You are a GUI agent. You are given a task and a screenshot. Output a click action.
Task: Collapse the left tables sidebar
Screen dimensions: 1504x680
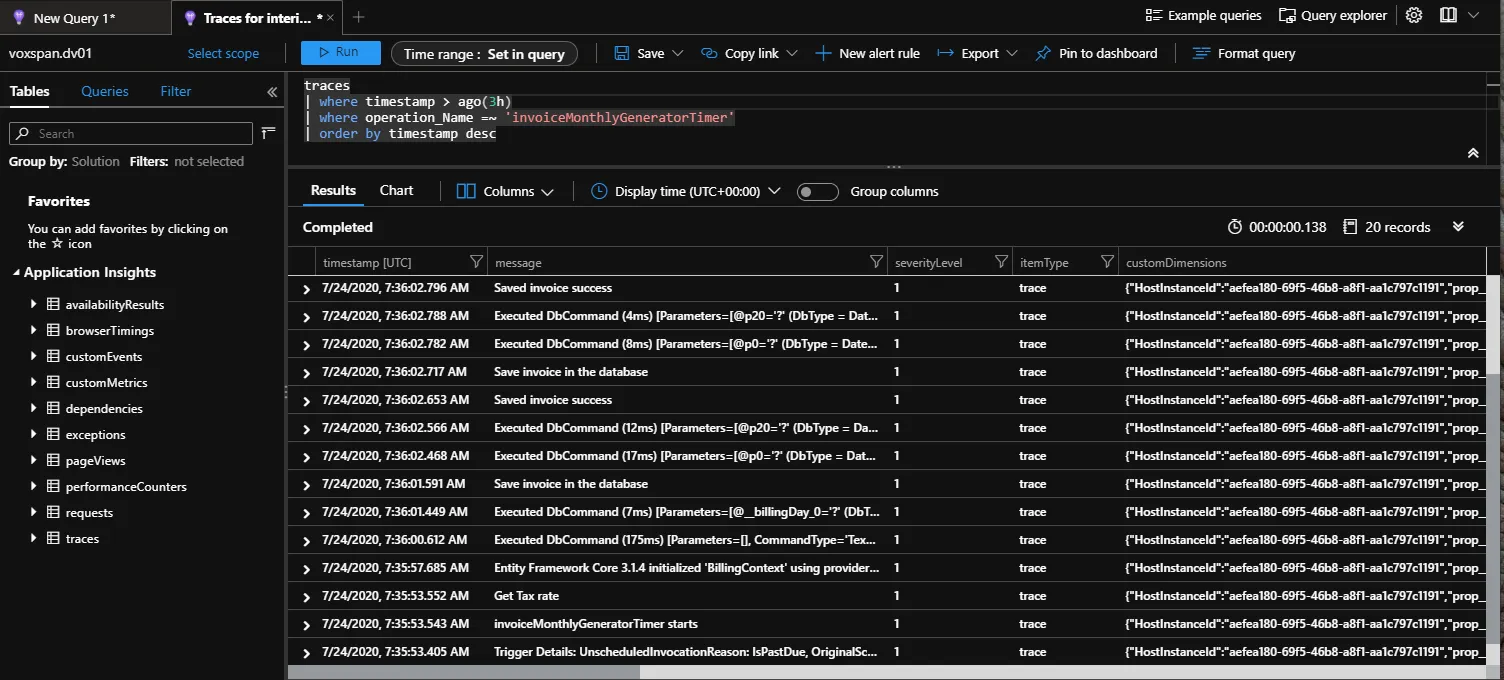(x=272, y=92)
